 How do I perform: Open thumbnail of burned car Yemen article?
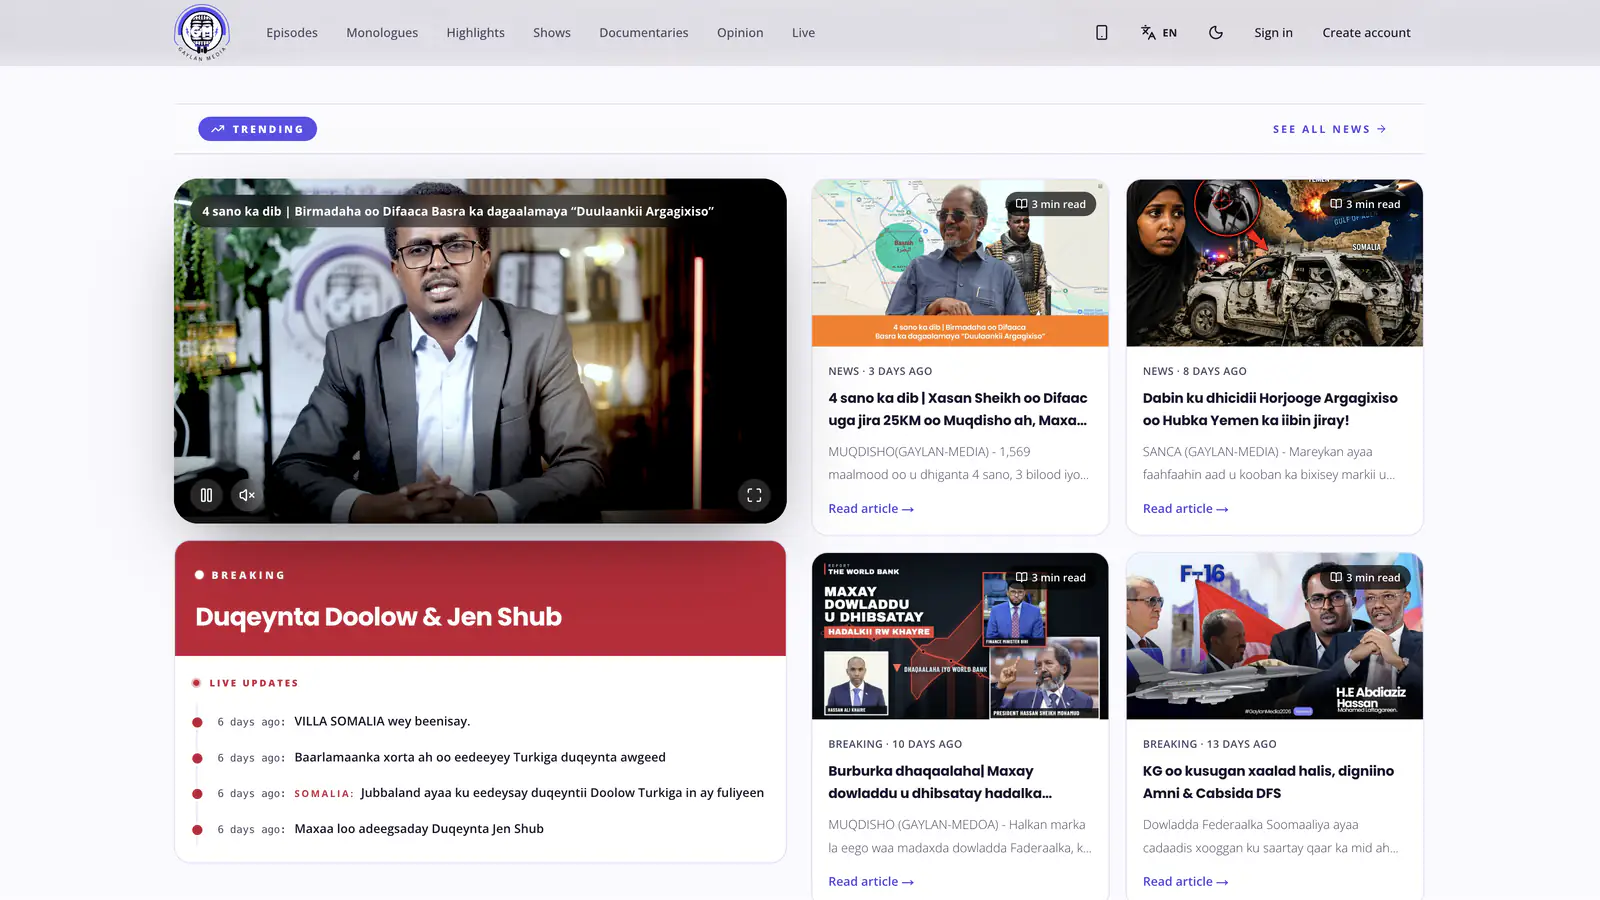pyautogui.click(x=1274, y=263)
